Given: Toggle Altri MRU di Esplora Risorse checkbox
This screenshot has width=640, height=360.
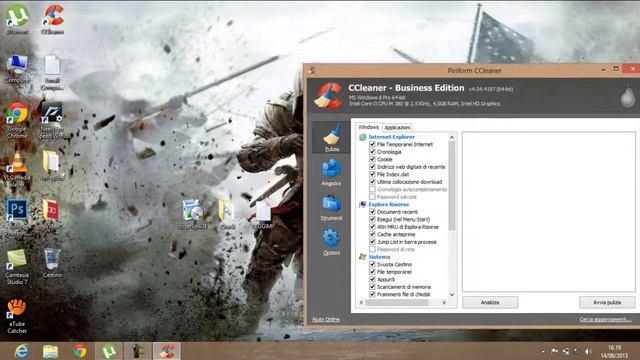Looking at the screenshot, I should 372,227.
